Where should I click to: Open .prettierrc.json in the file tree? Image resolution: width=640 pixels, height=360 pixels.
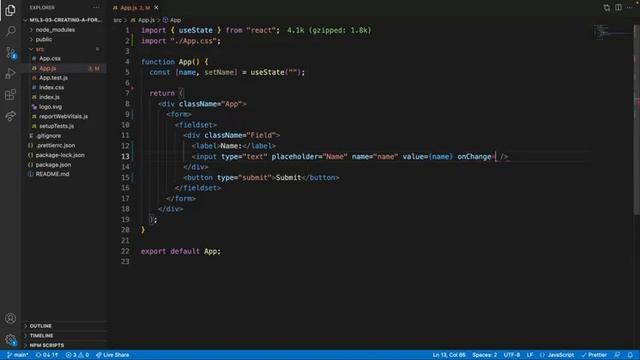(x=64, y=145)
